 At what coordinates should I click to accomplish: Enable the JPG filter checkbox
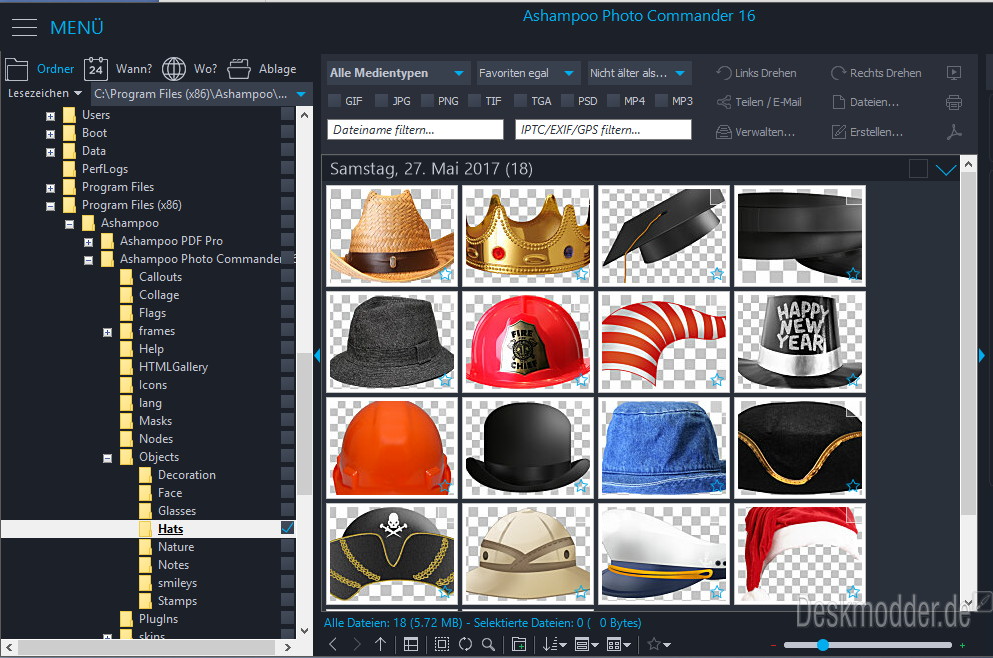[381, 101]
